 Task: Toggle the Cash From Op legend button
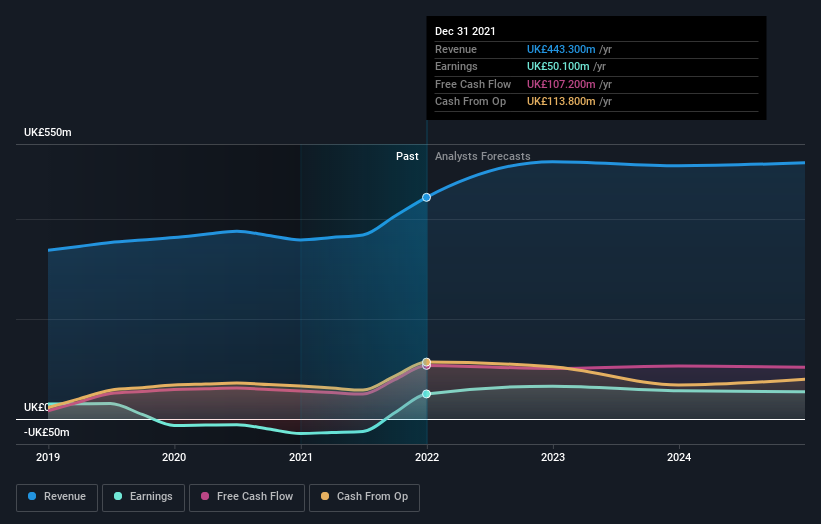364,497
